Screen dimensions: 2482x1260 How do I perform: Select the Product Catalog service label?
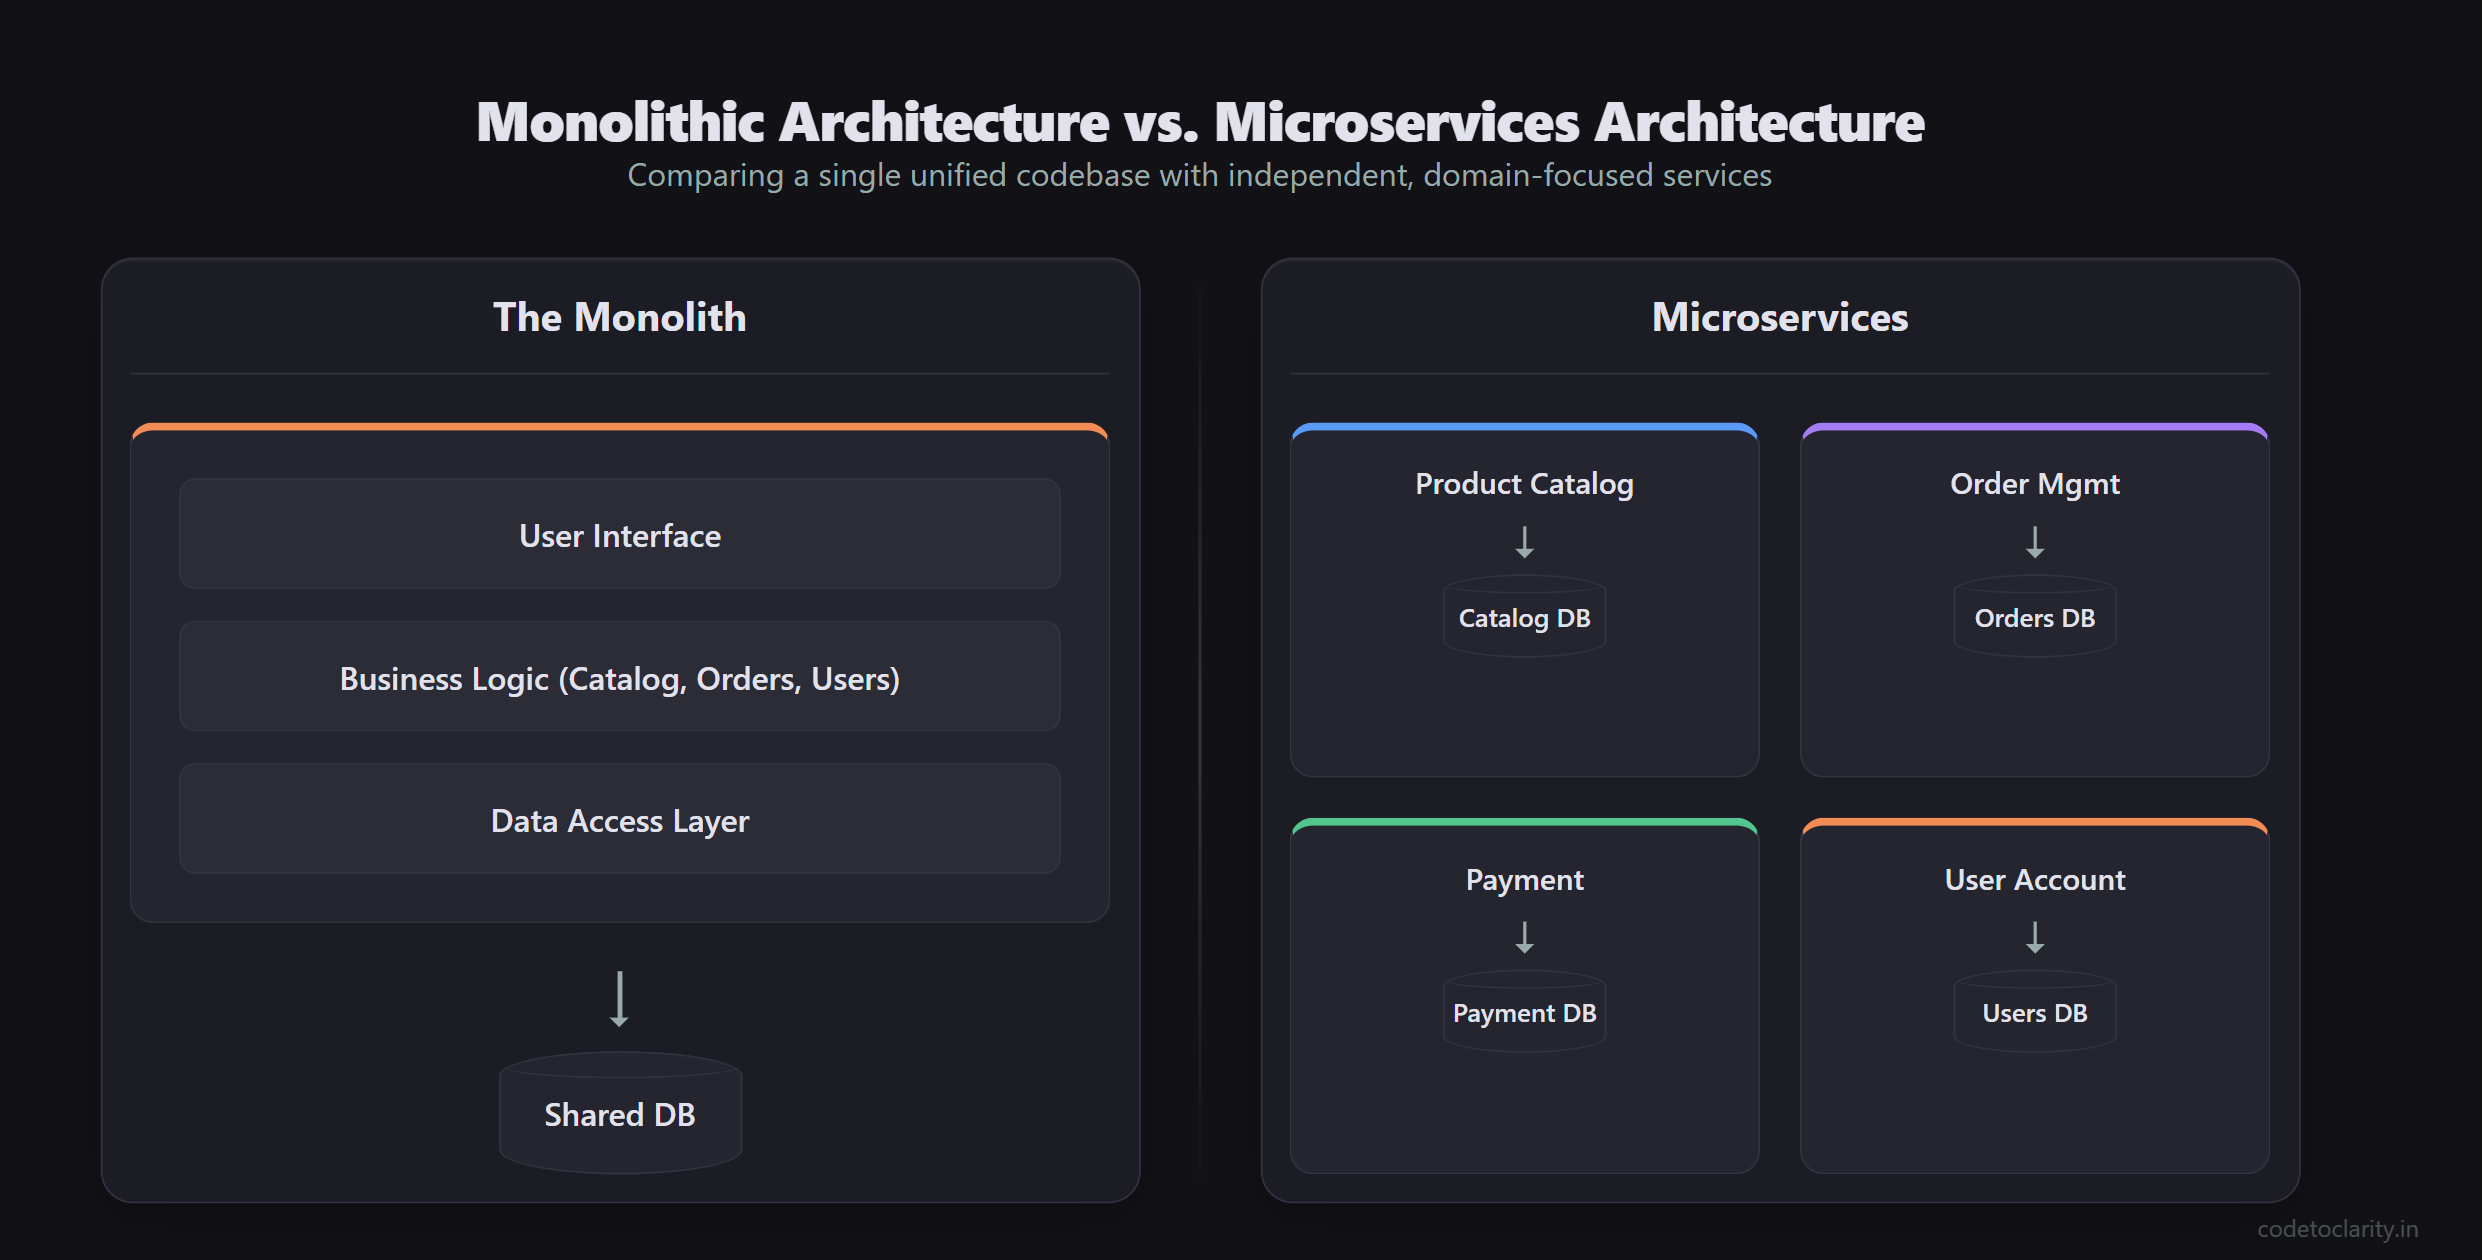tap(1524, 484)
